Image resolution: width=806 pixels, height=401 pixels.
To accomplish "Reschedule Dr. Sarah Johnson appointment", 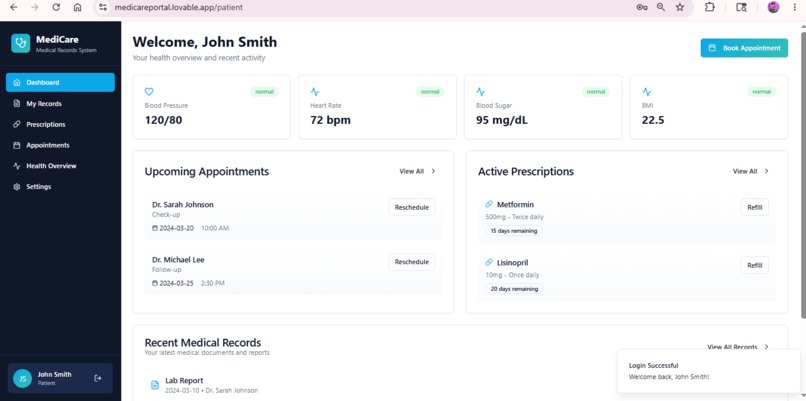I will (412, 207).
